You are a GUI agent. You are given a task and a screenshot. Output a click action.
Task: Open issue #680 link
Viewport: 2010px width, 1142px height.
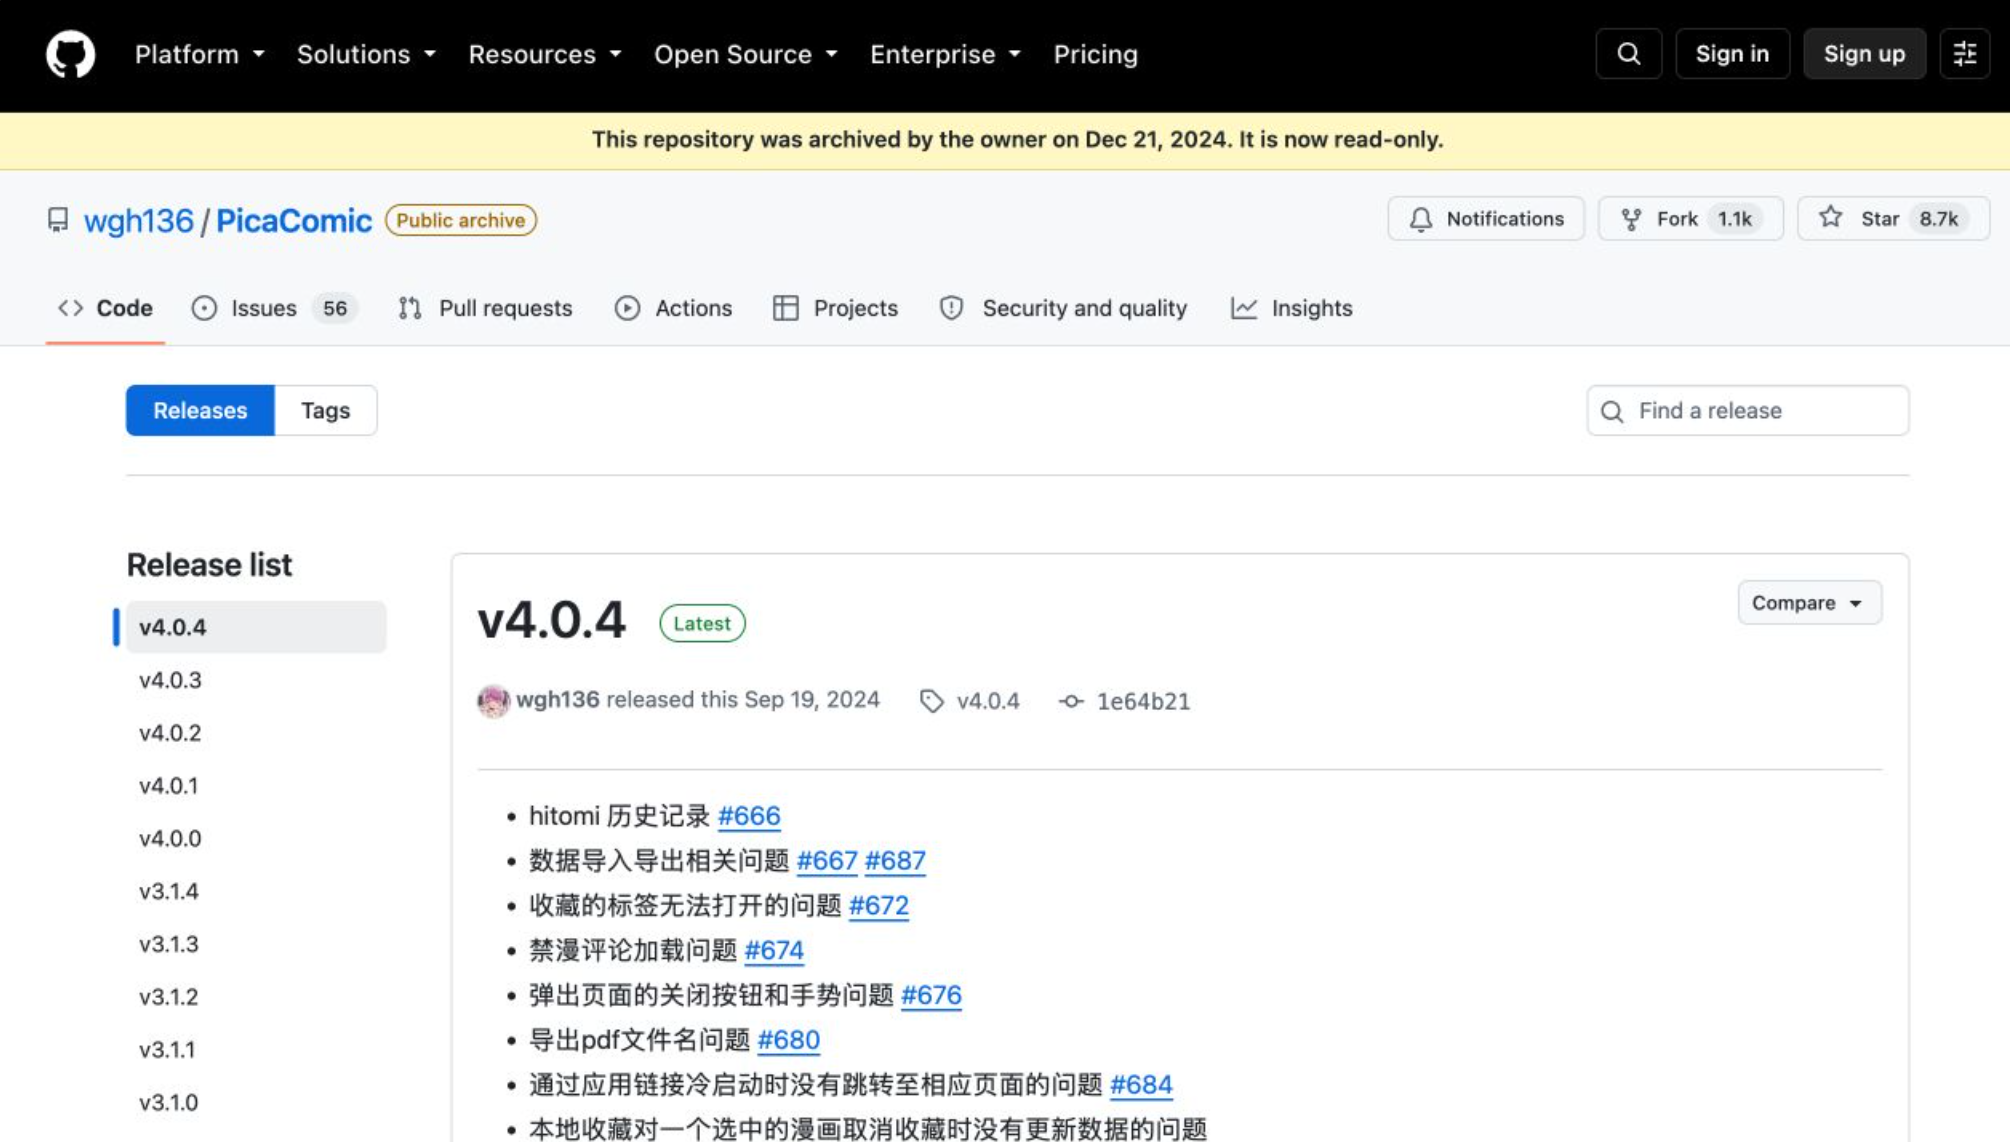click(788, 1041)
